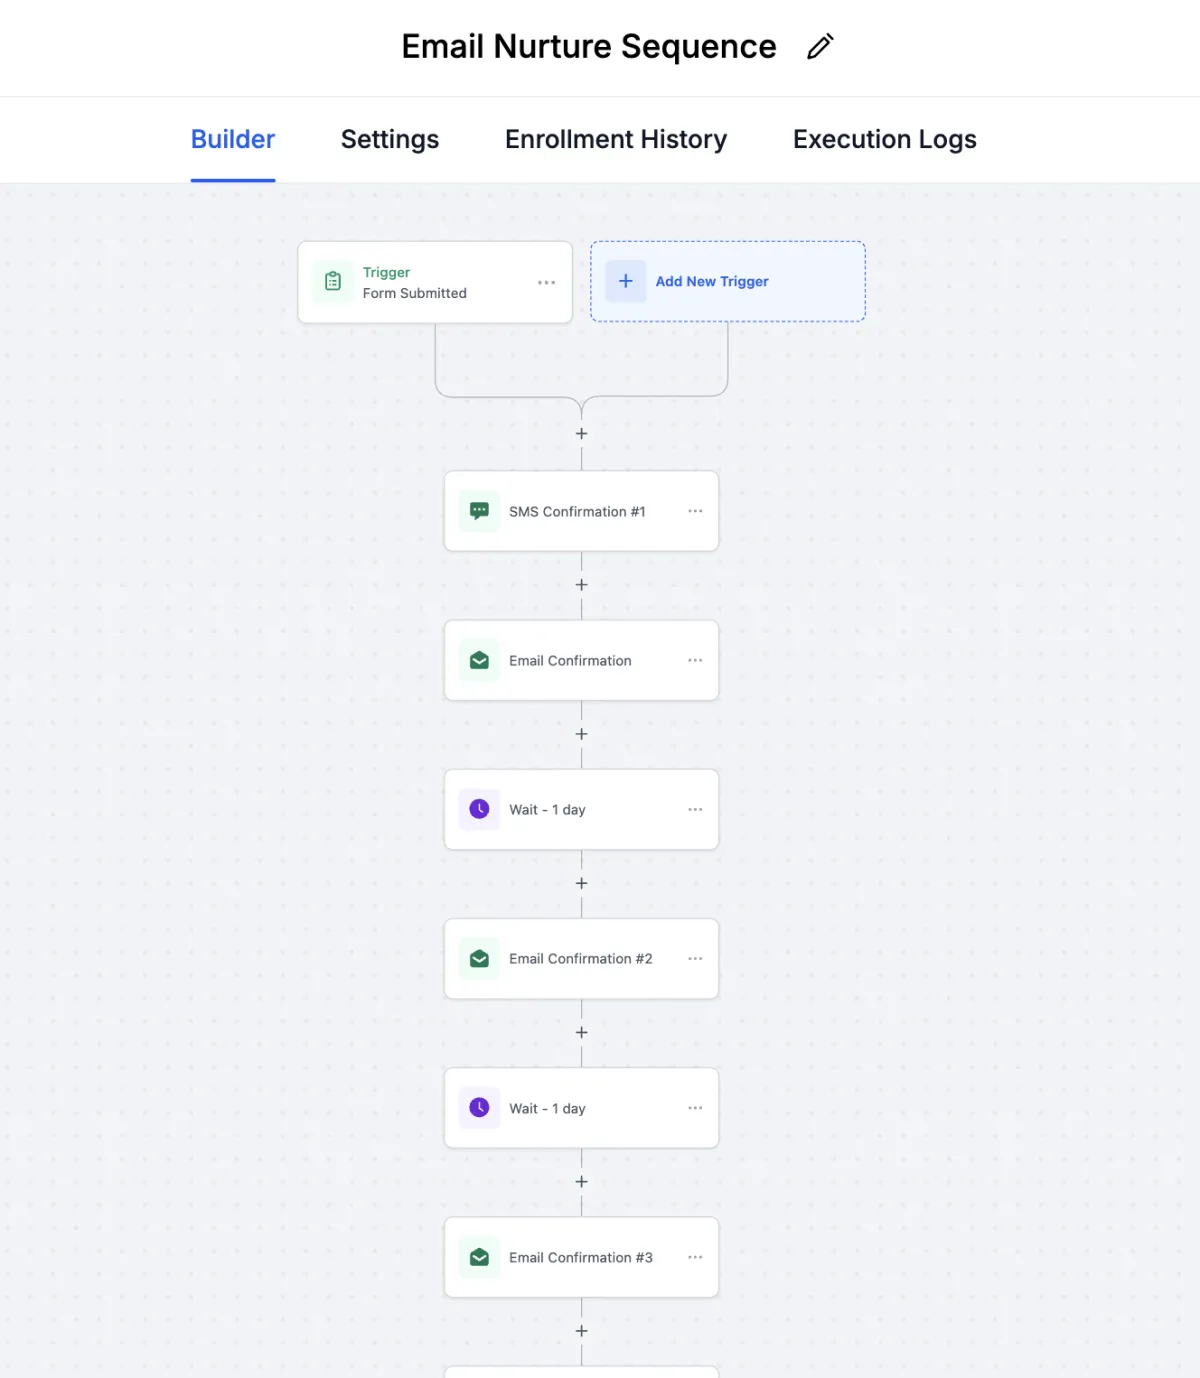This screenshot has width=1200, height=1378.
Task: Open Email Confirmation #3 three-dot menu
Action: click(x=695, y=1257)
